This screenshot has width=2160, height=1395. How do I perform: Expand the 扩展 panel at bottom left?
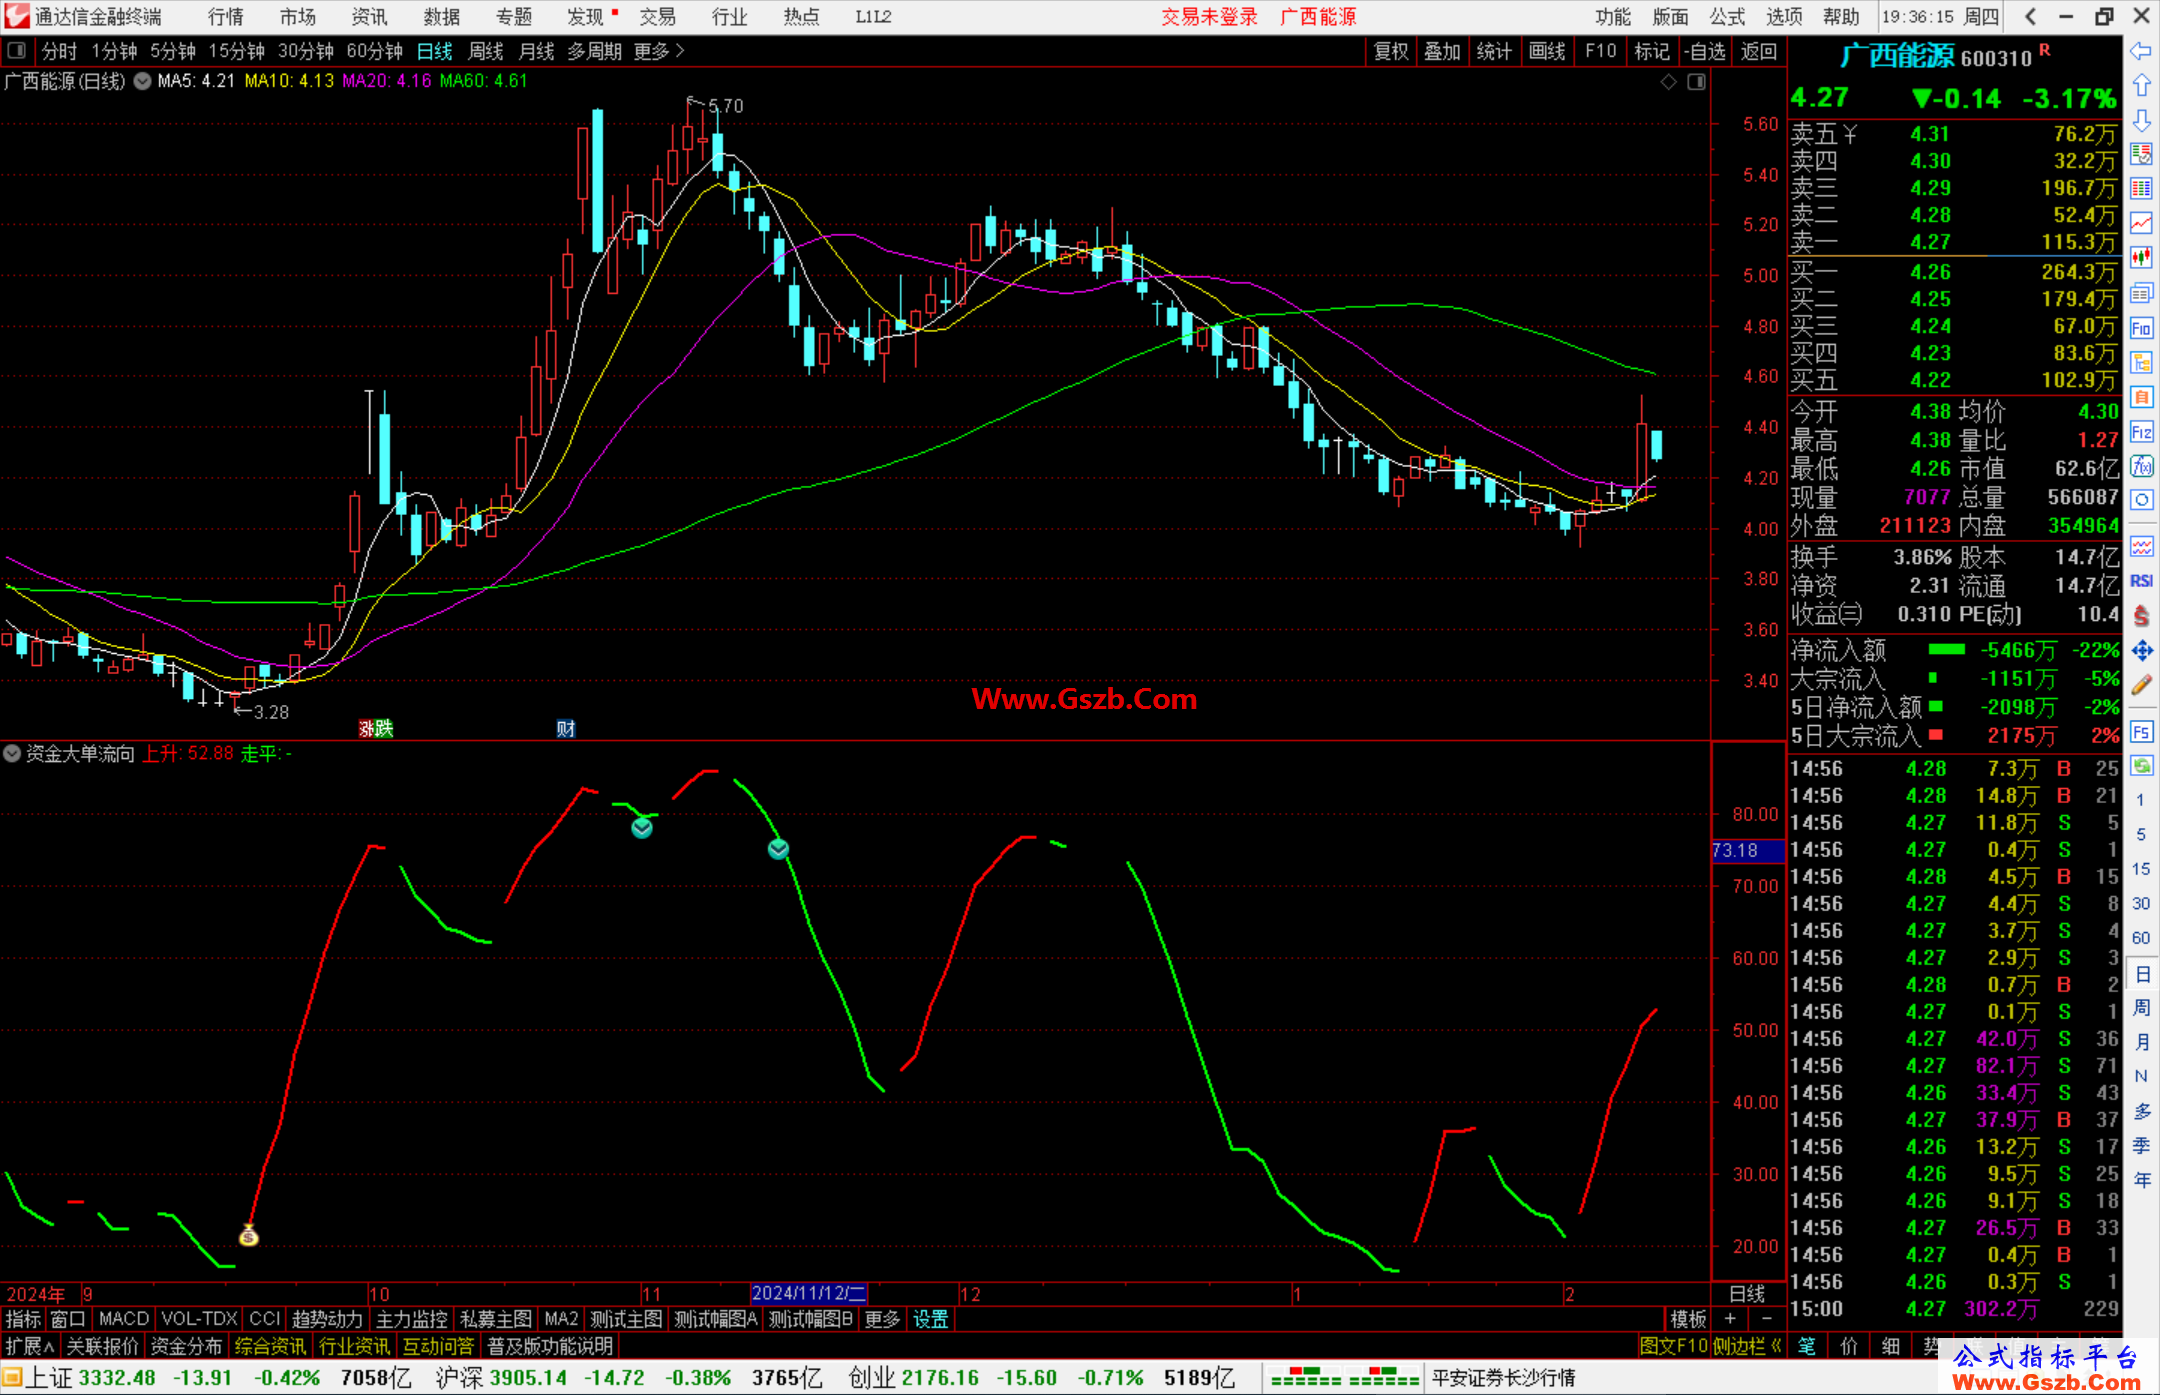click(30, 1346)
